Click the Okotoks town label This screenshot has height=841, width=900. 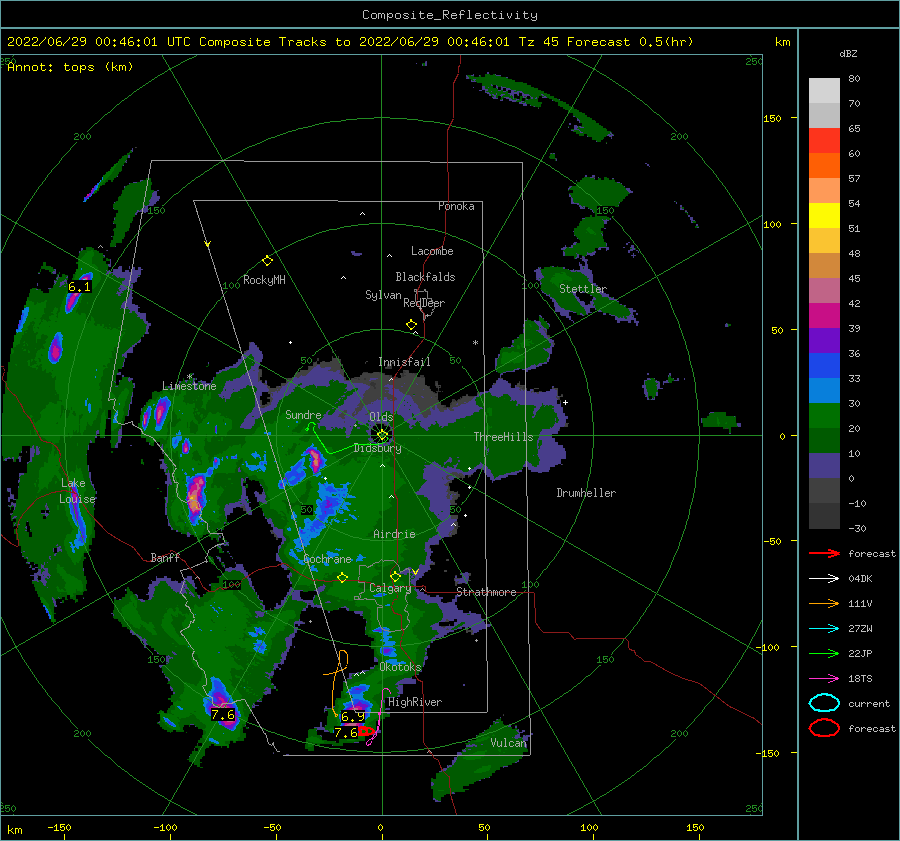point(400,667)
